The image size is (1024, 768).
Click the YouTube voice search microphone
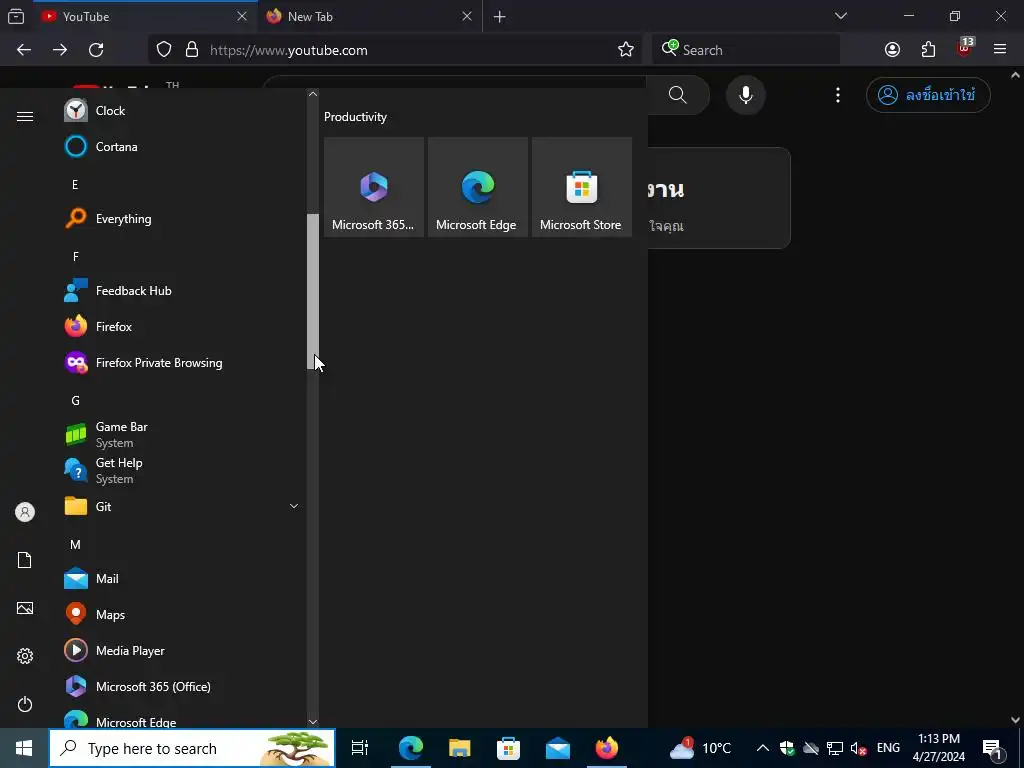[x=745, y=95]
